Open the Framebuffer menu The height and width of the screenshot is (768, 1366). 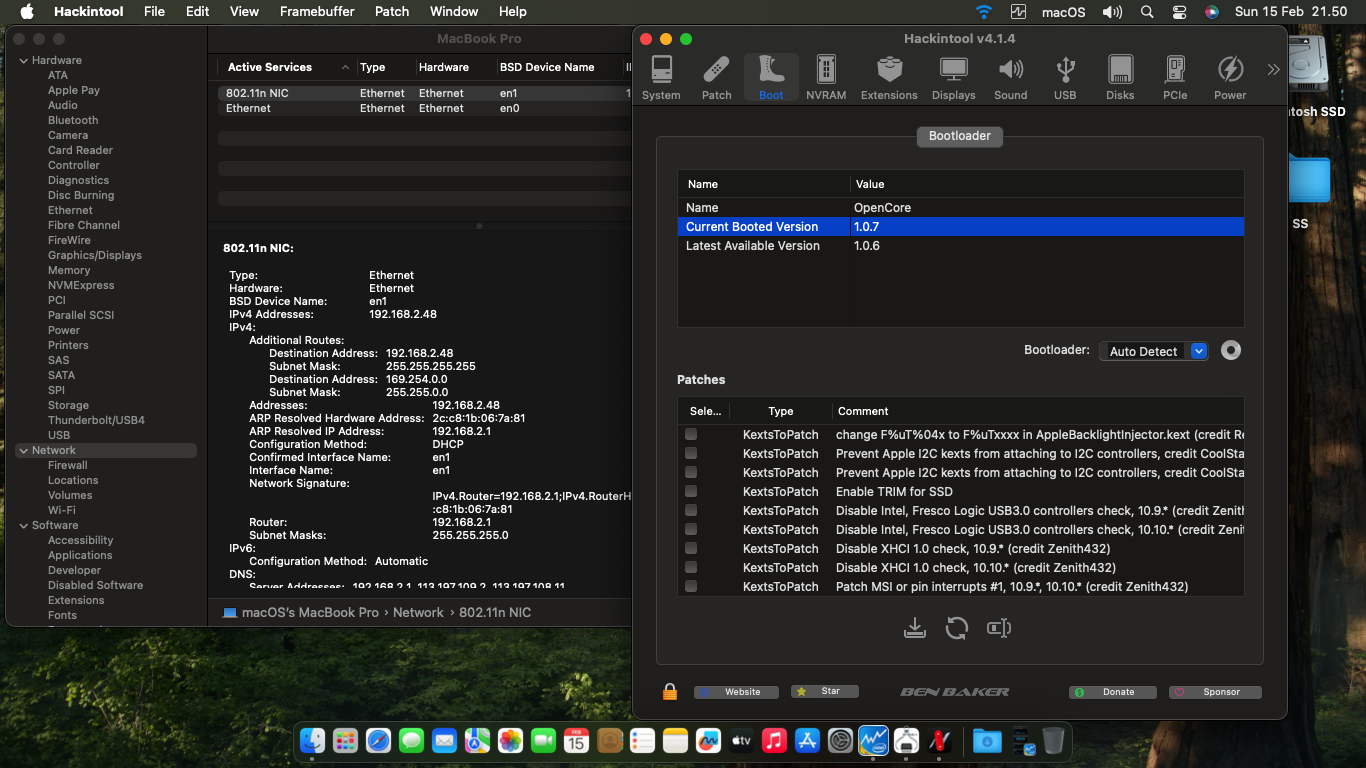tap(317, 12)
